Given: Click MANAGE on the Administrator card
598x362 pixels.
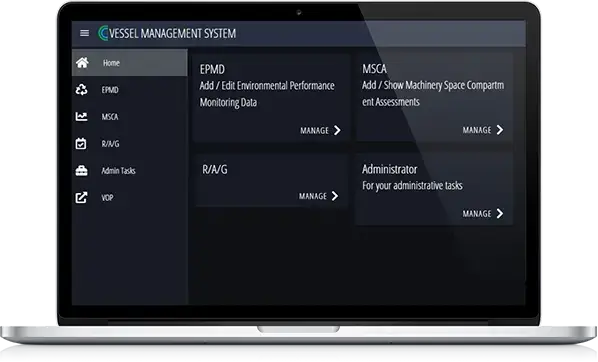Looking at the screenshot, I should [x=477, y=214].
